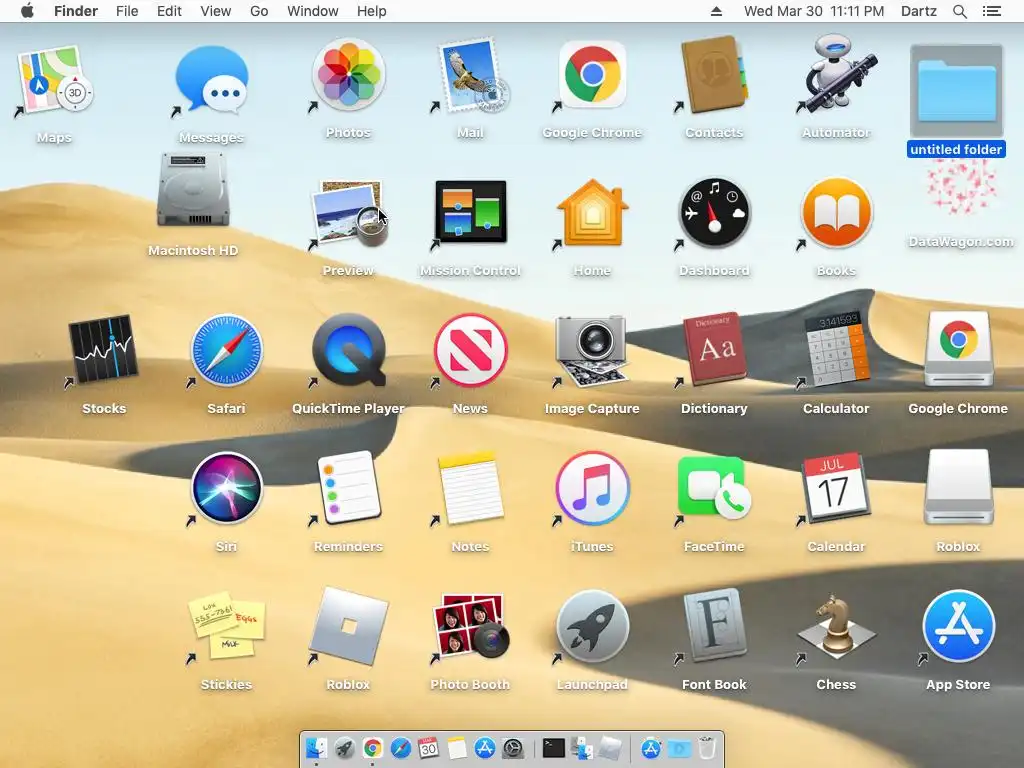Open the Maps shortcut on the desktop
The image size is (1024, 768).
[54, 80]
